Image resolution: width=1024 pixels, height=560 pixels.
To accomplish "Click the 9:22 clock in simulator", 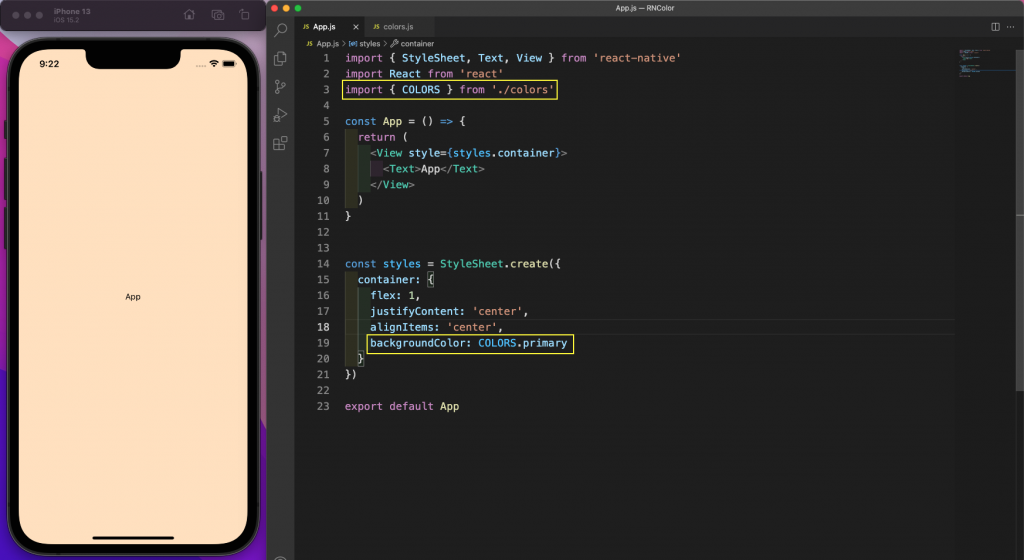I will [49, 63].
